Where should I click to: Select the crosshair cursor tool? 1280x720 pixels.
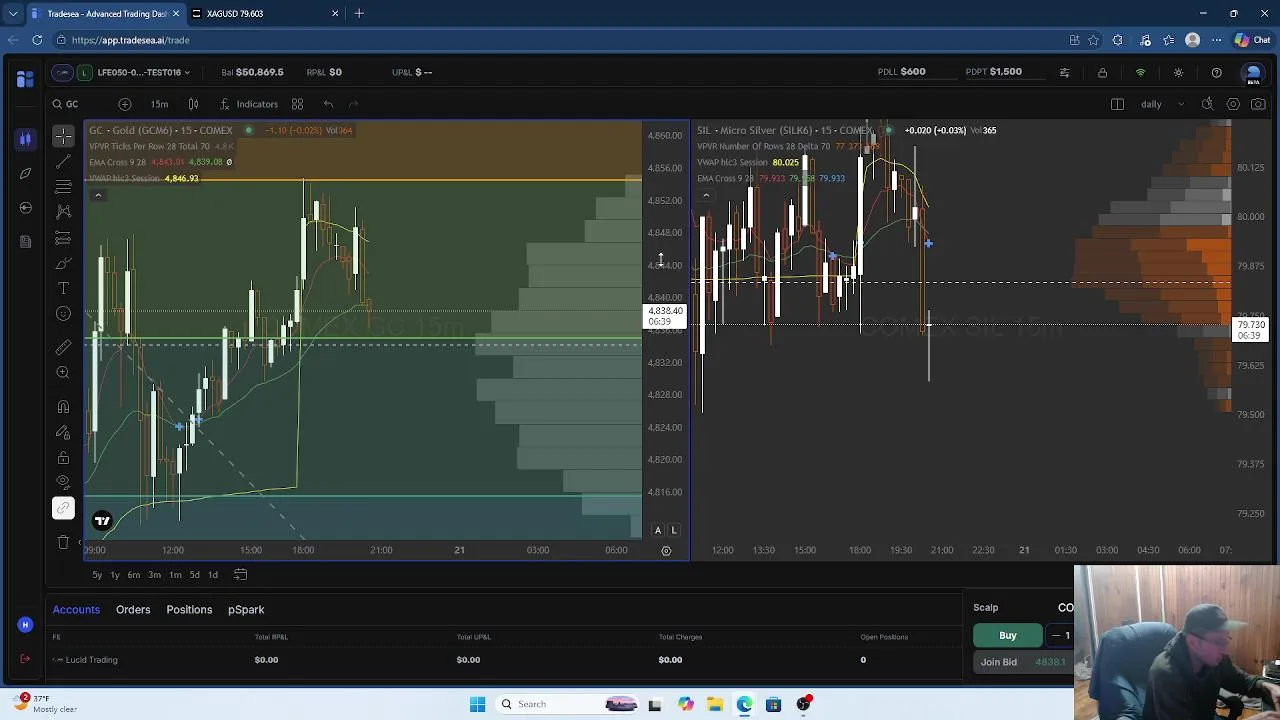[63, 135]
